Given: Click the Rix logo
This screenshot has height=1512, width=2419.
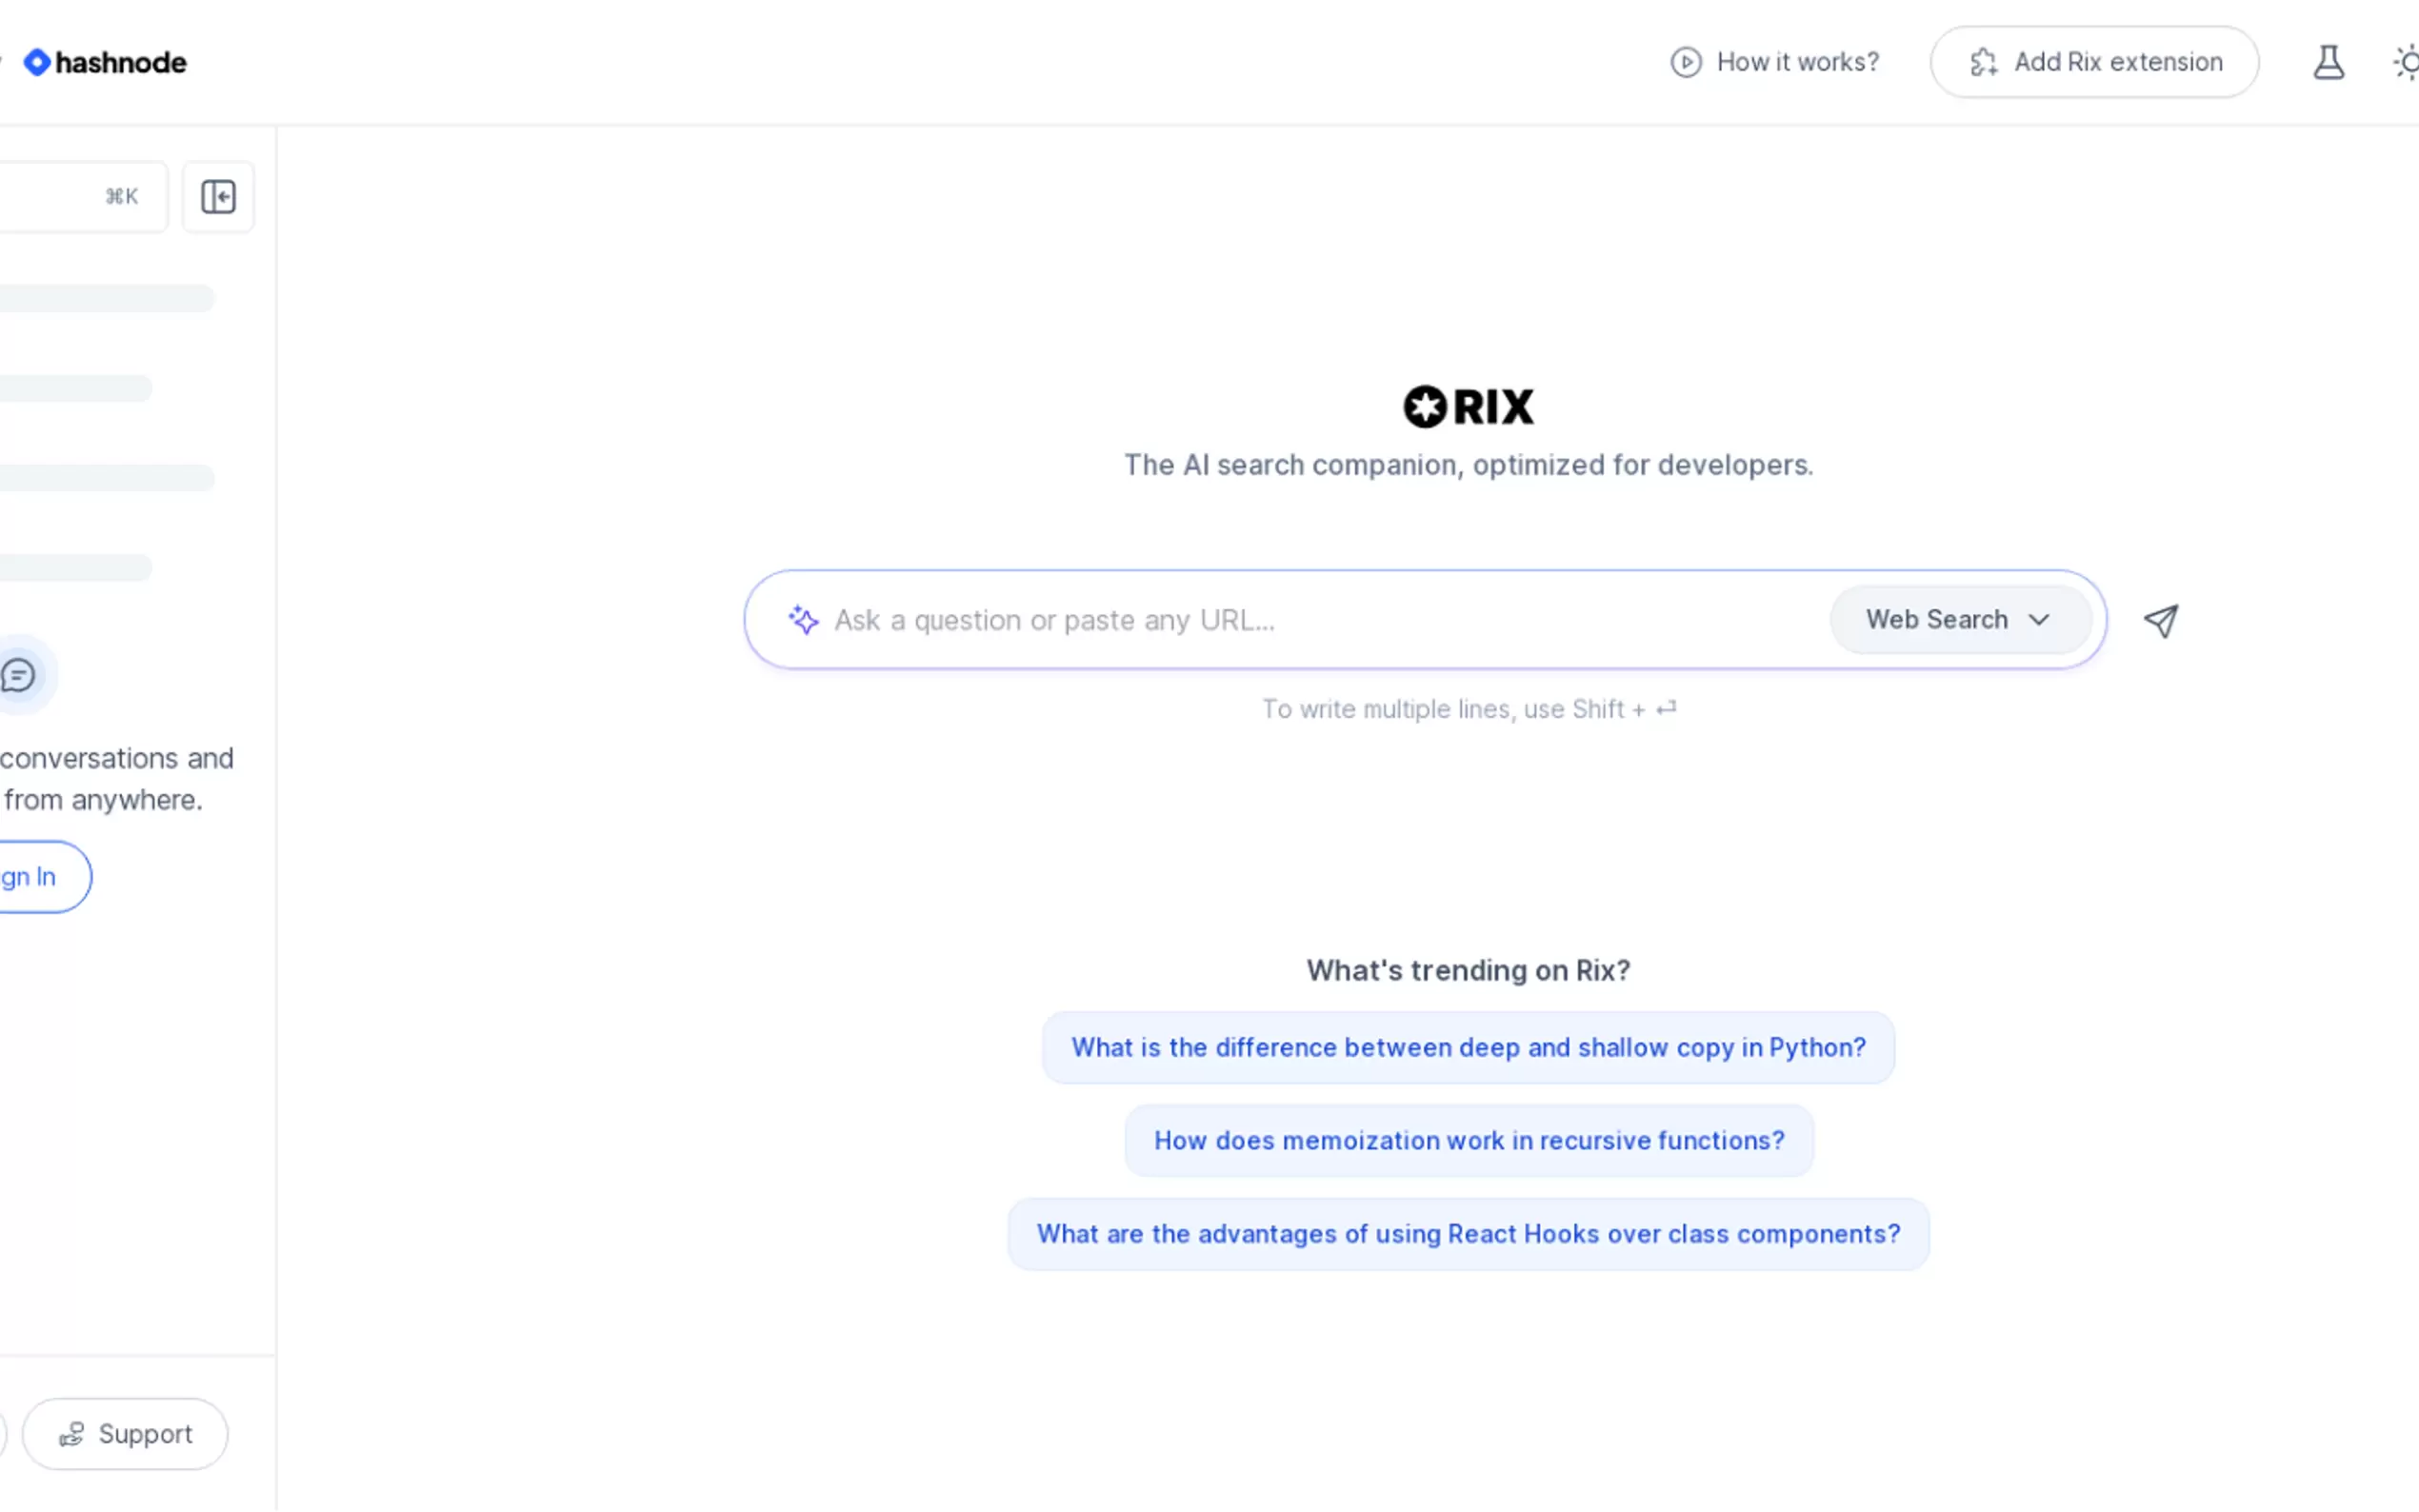Looking at the screenshot, I should coord(1468,407).
